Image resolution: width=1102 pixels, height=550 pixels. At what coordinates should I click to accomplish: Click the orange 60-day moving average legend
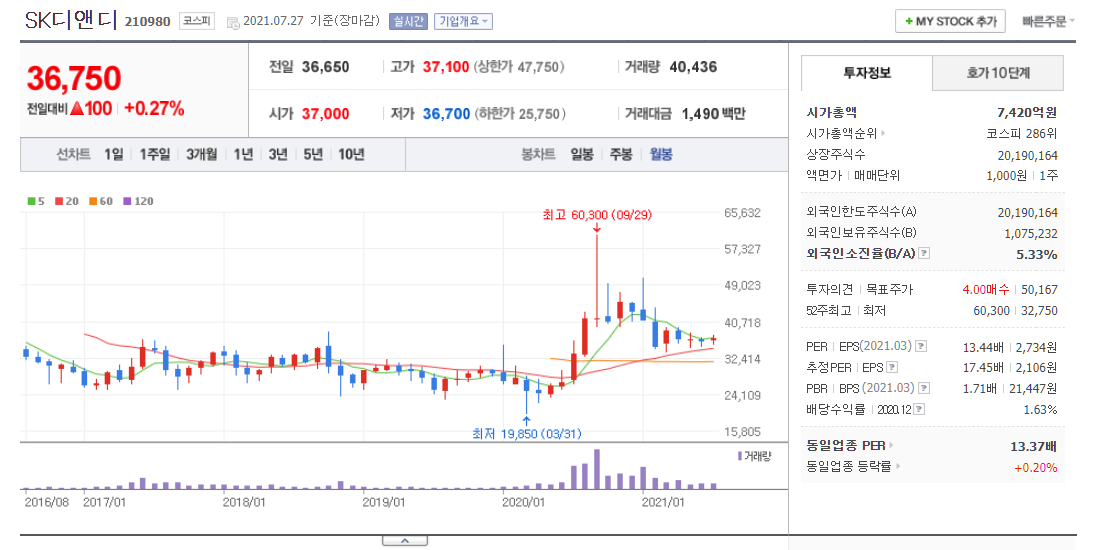point(101,201)
